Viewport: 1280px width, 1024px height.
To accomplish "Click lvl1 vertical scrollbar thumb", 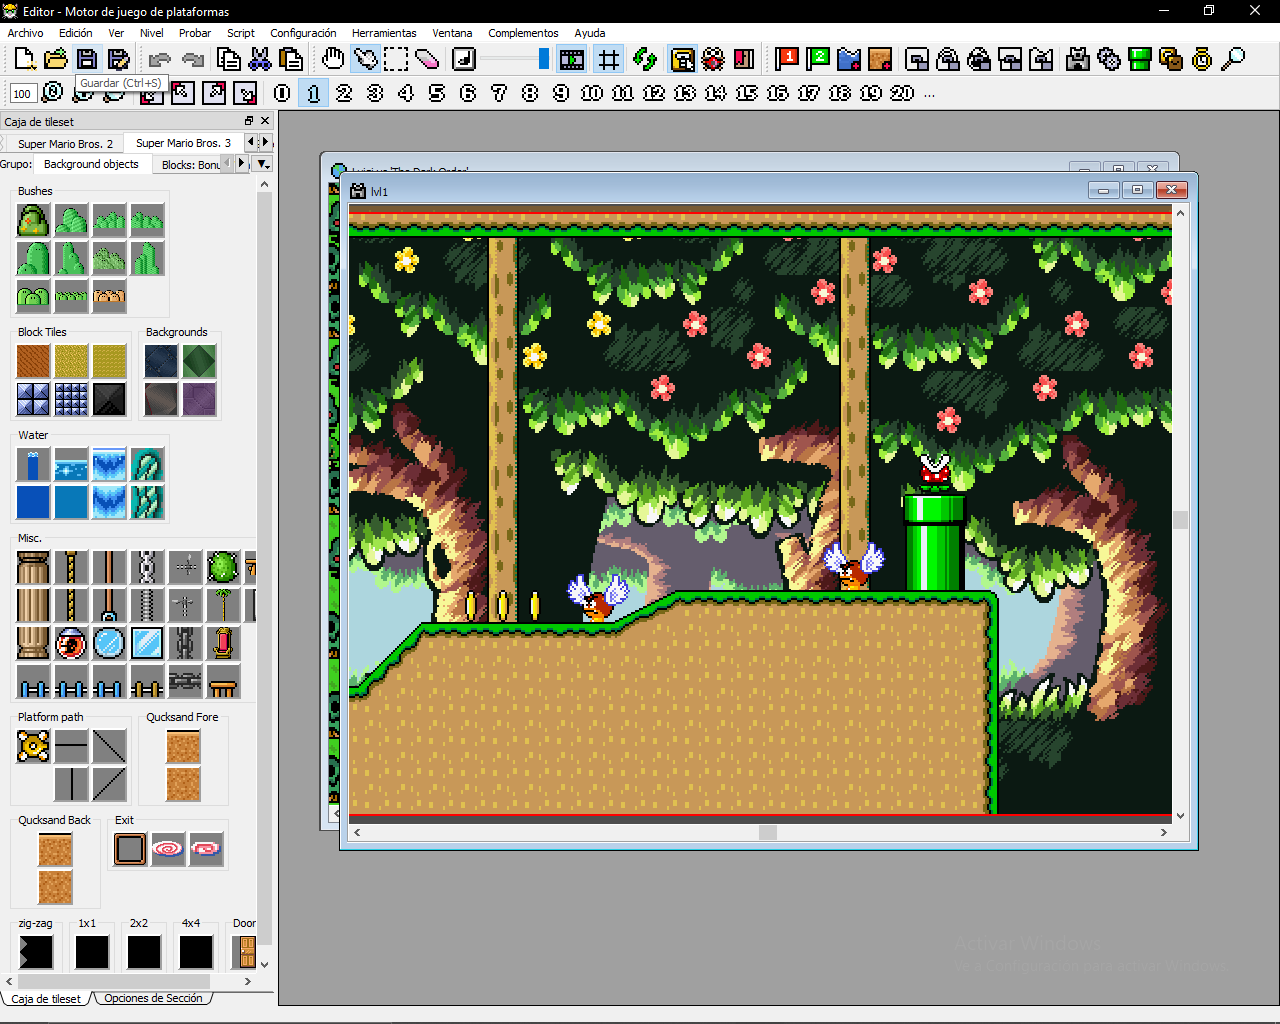I will 1180,520.
